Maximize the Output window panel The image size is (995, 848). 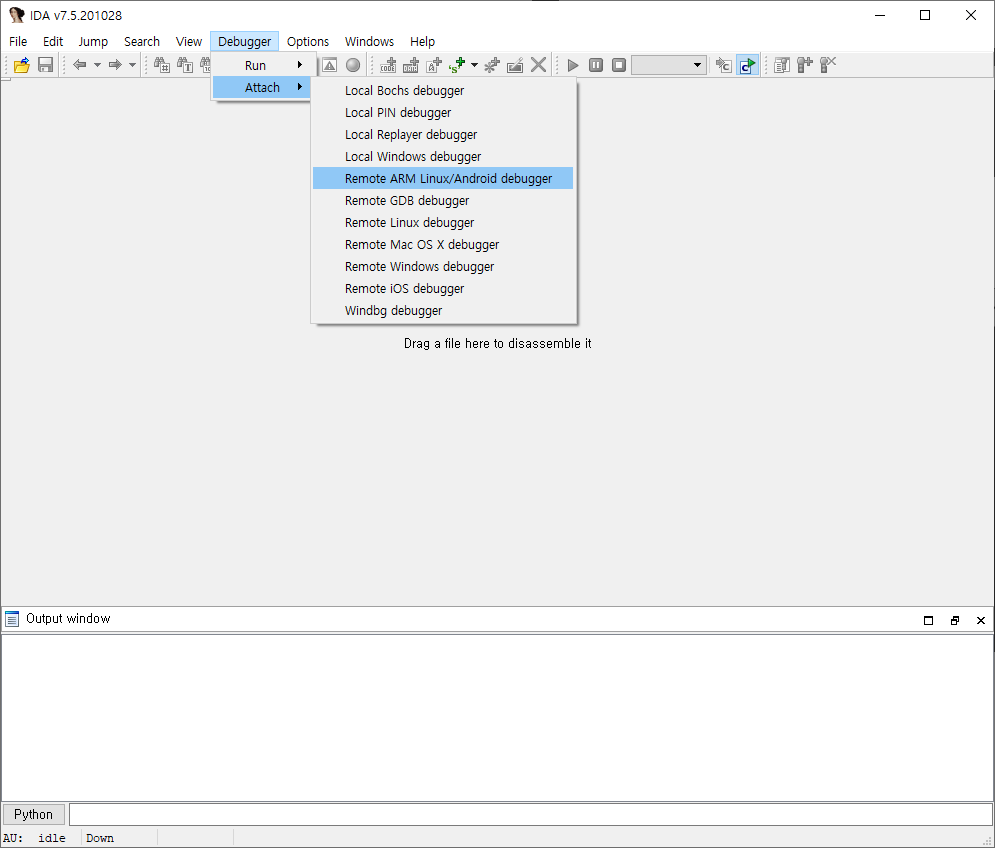click(928, 620)
